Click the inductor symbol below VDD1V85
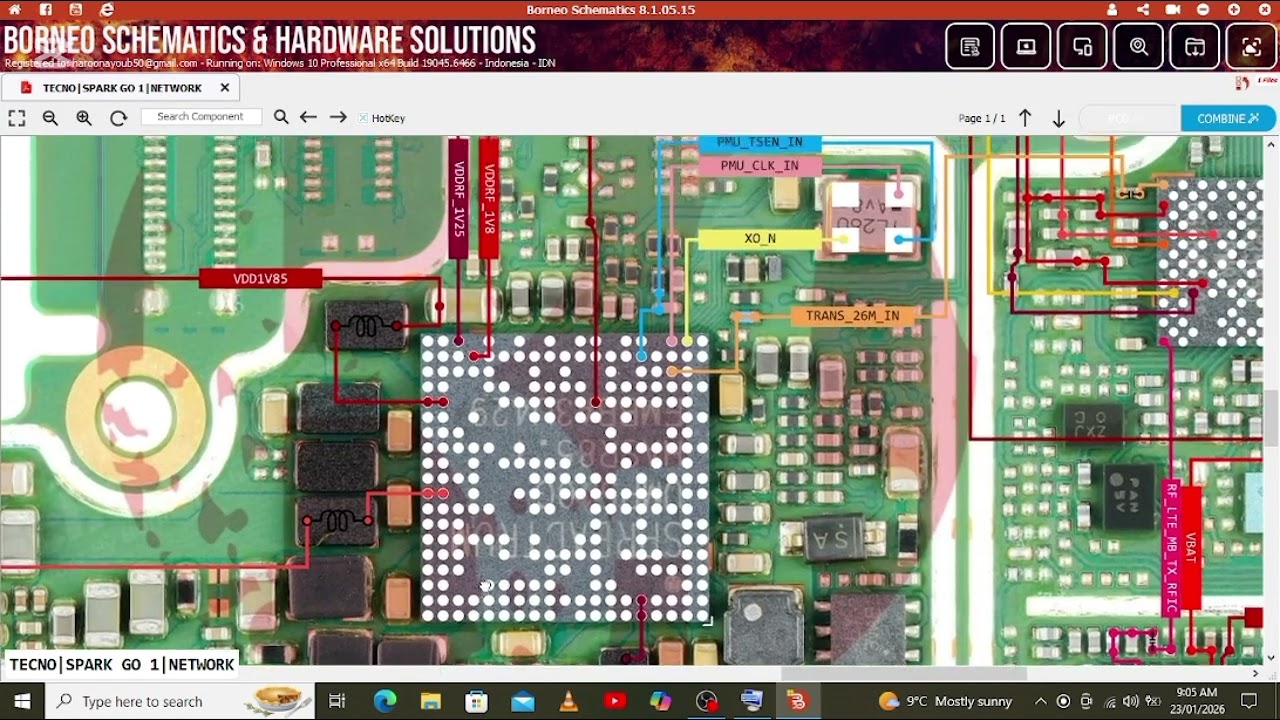1280x720 pixels. 367,326
